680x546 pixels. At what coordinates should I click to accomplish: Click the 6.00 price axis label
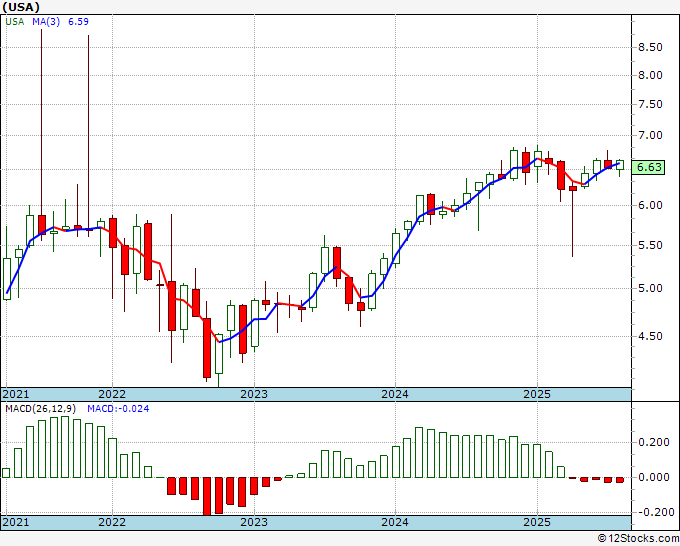pos(650,205)
